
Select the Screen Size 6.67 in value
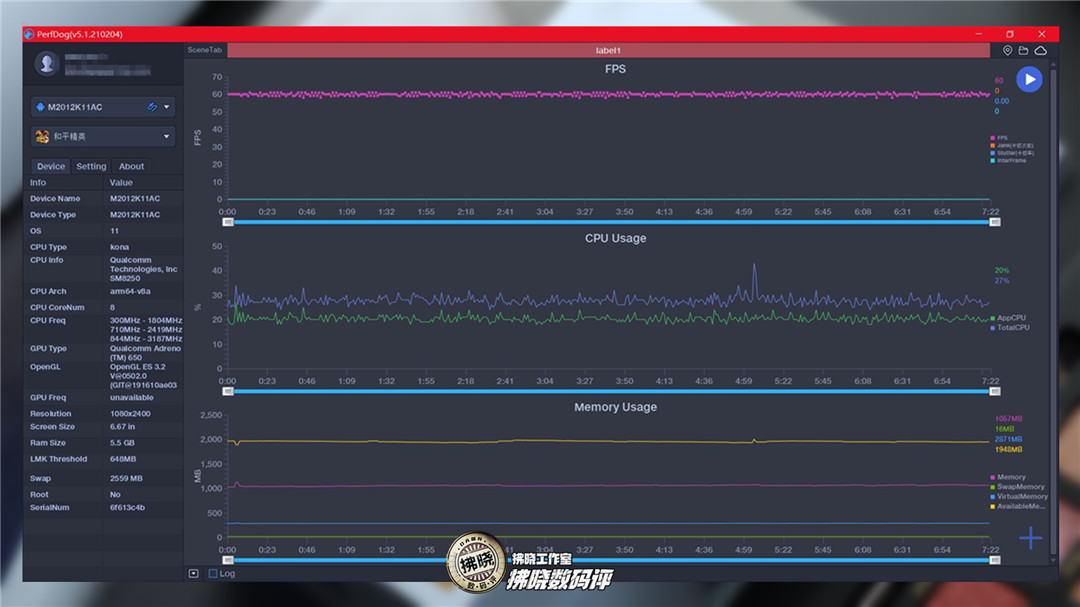tap(123, 426)
